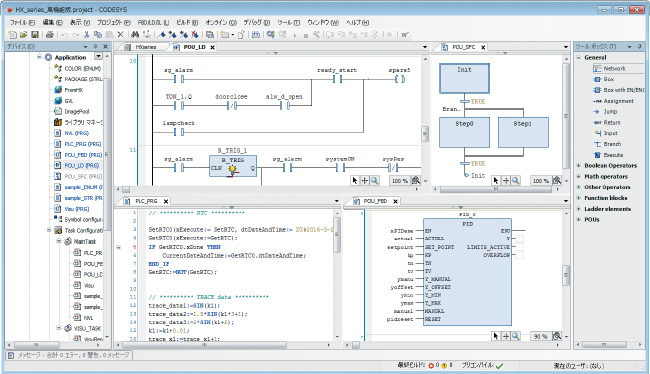Click the Print toolbar icon
The height and width of the screenshot is (374, 650).
point(50,34)
